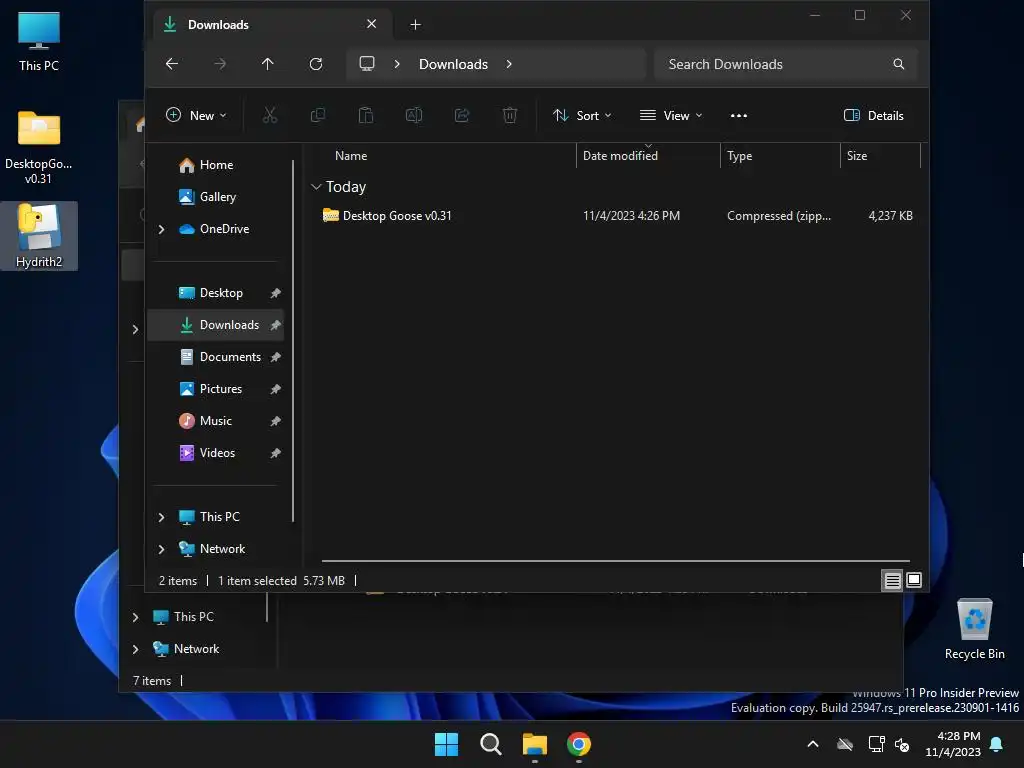This screenshot has height=768, width=1024.
Task: Expand This PC in the background window
Action: [x=135, y=617]
